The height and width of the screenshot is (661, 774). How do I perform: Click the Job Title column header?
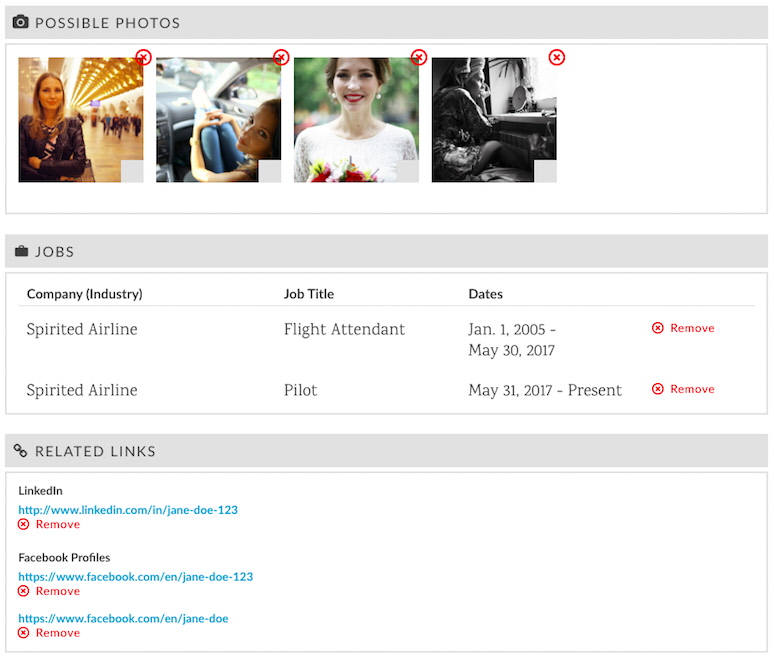click(x=309, y=294)
